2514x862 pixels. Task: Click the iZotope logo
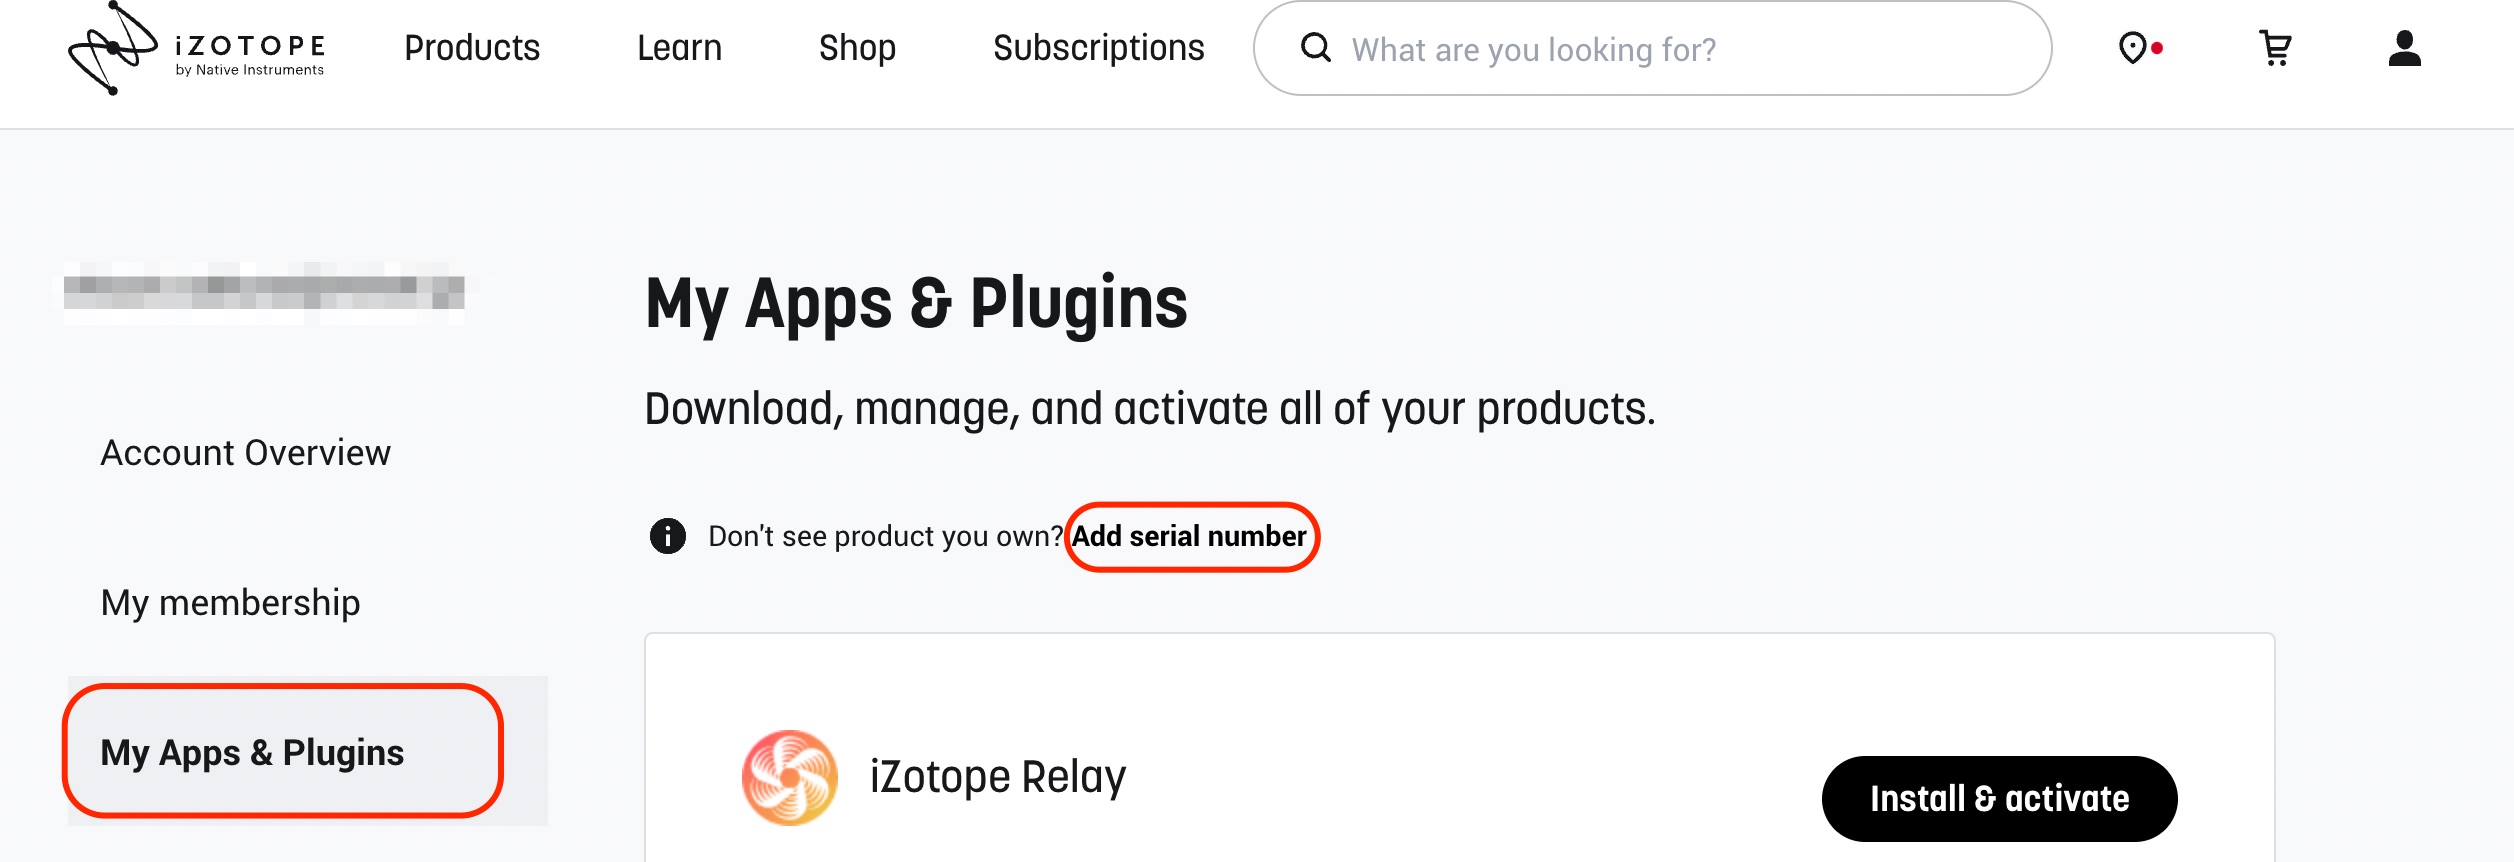(x=196, y=49)
